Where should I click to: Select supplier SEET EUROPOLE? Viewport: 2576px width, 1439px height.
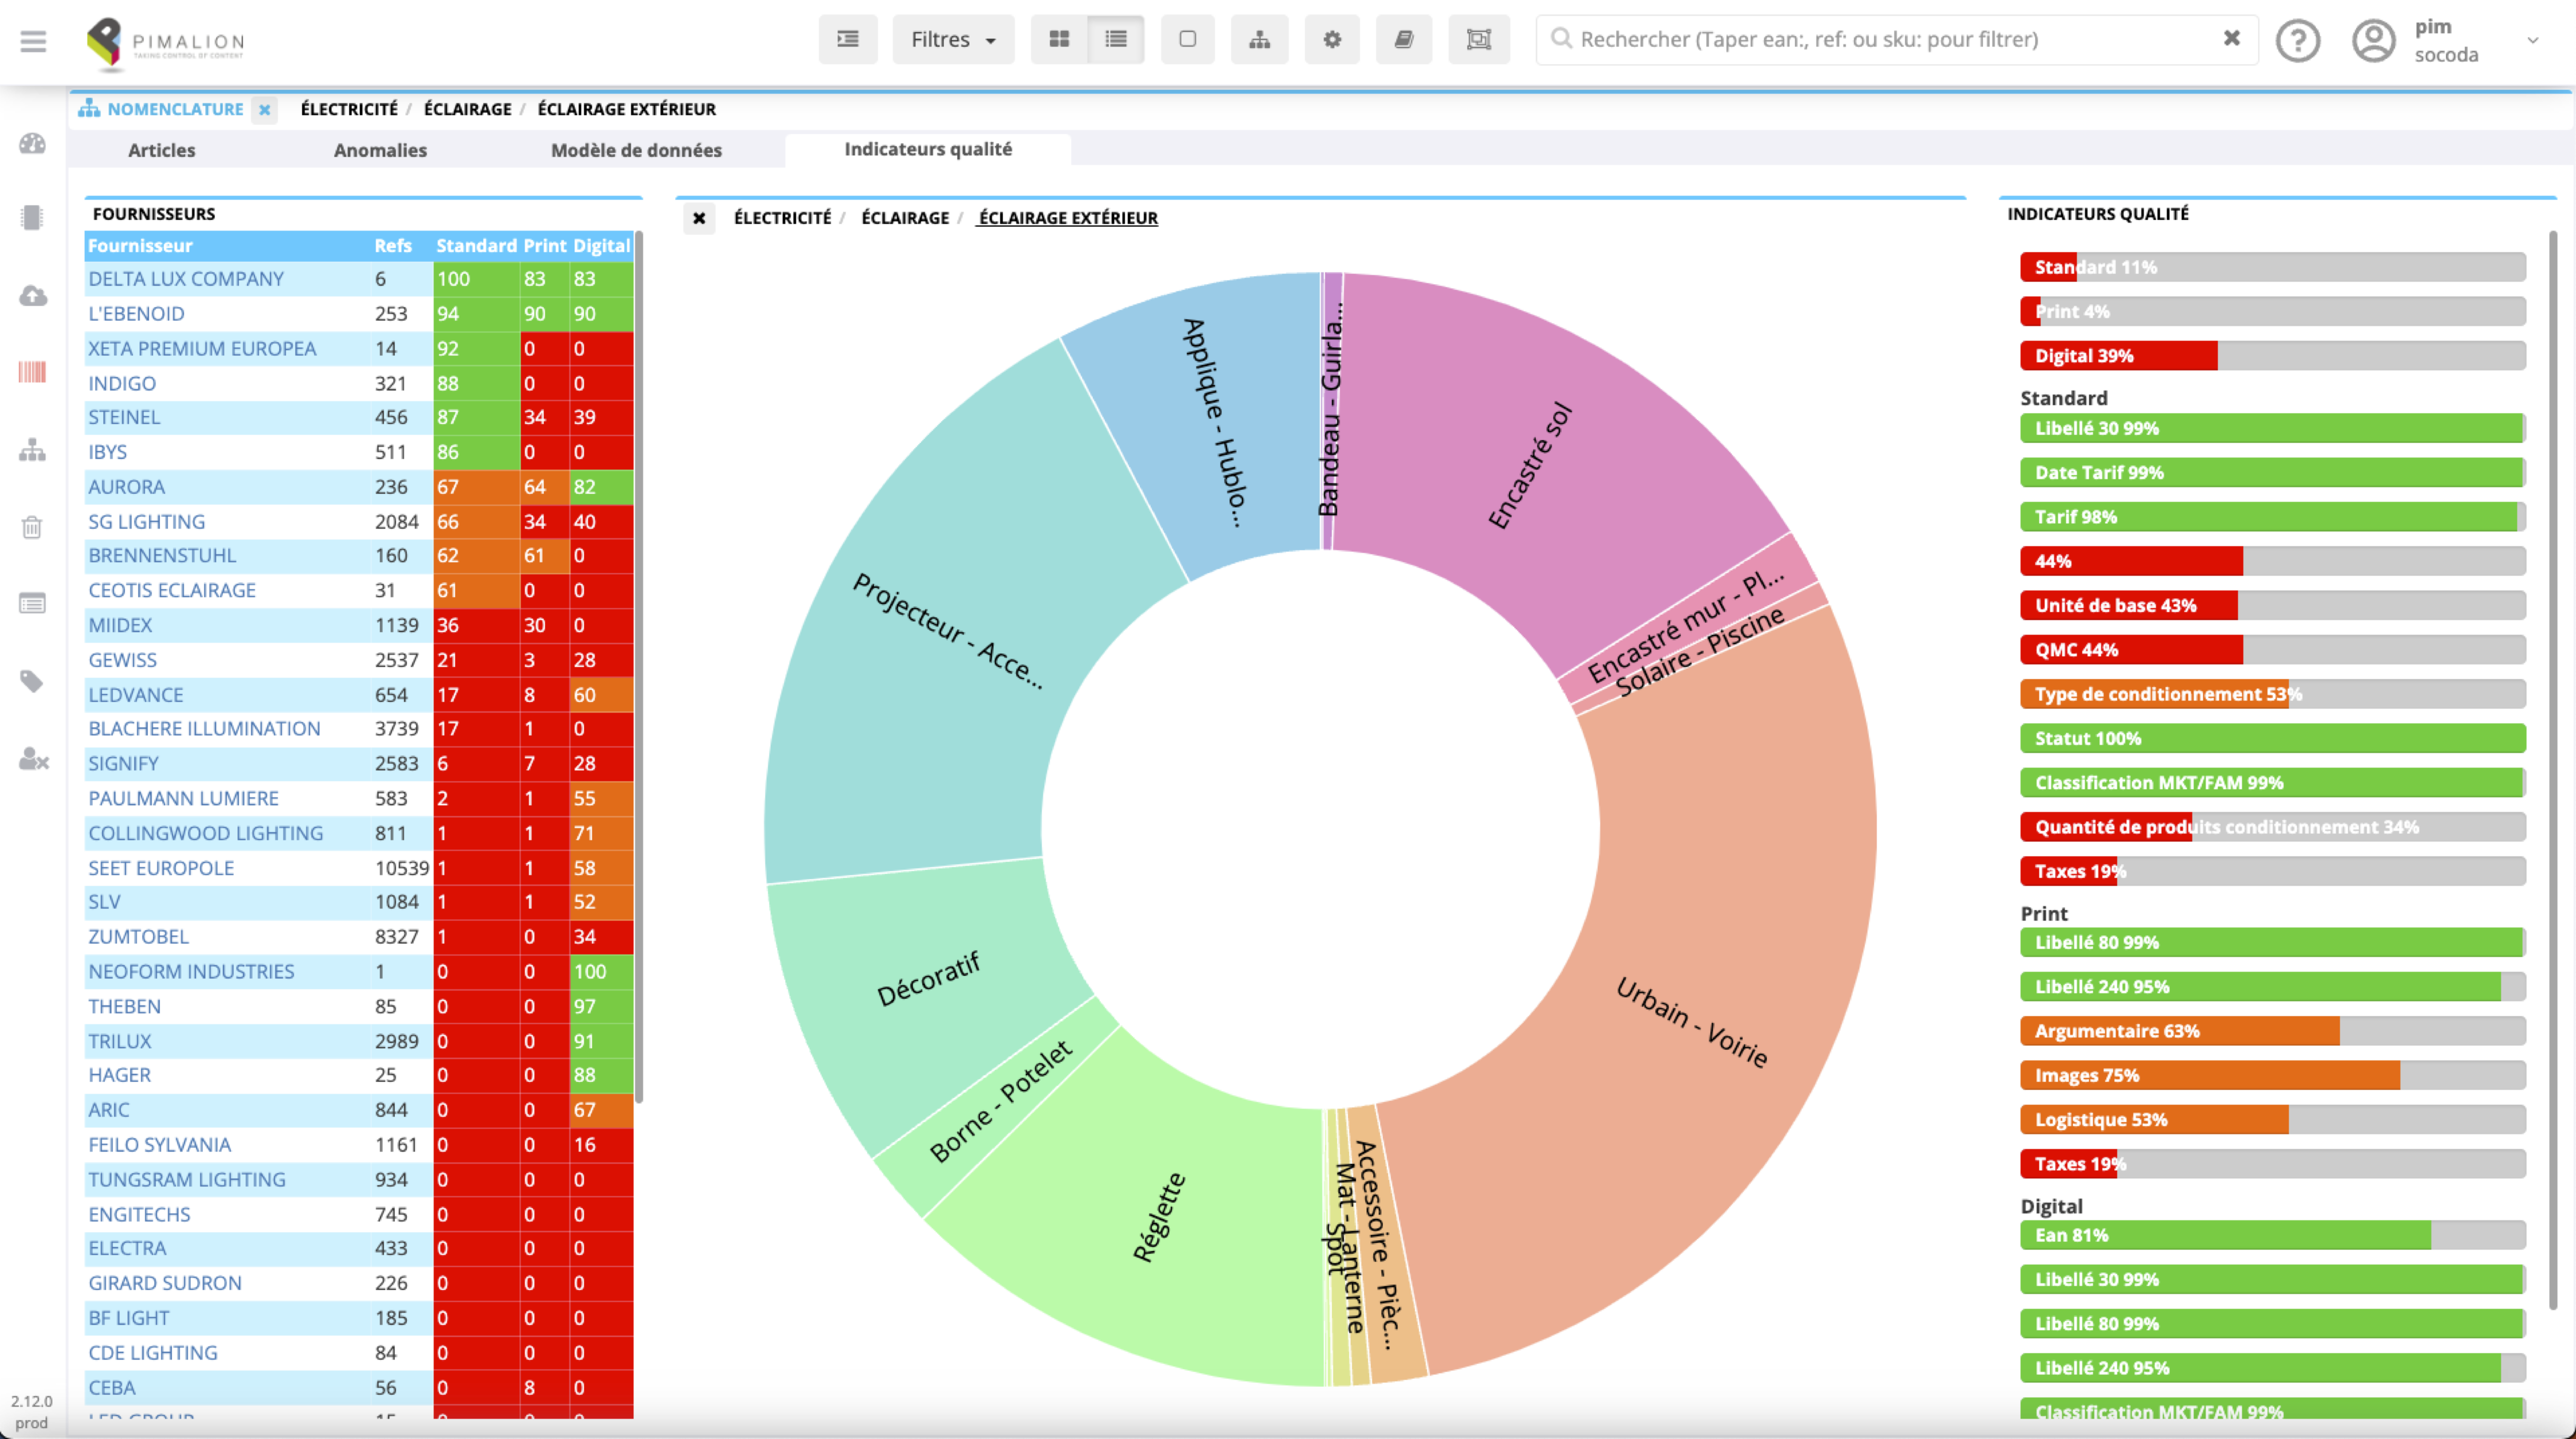[161, 868]
